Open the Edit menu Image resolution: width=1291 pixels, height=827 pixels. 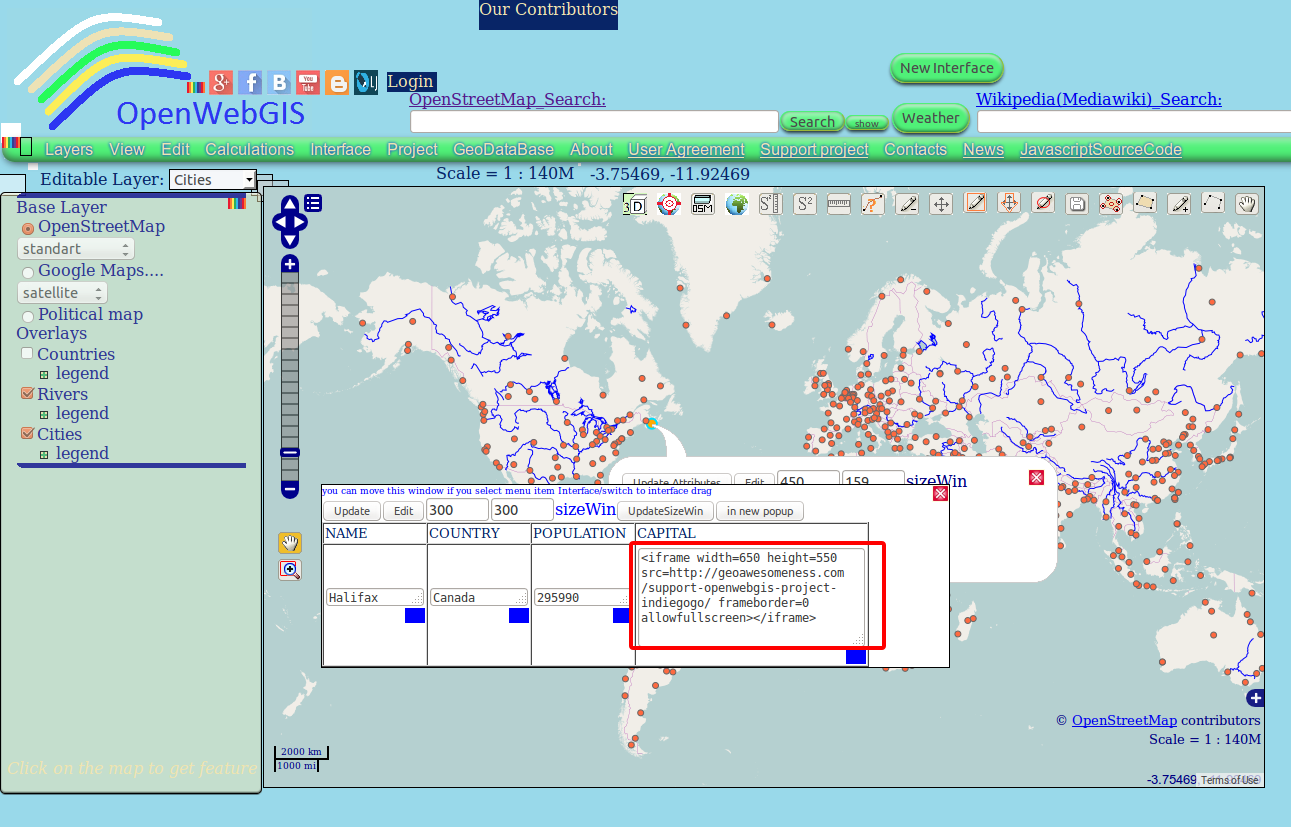(175, 150)
